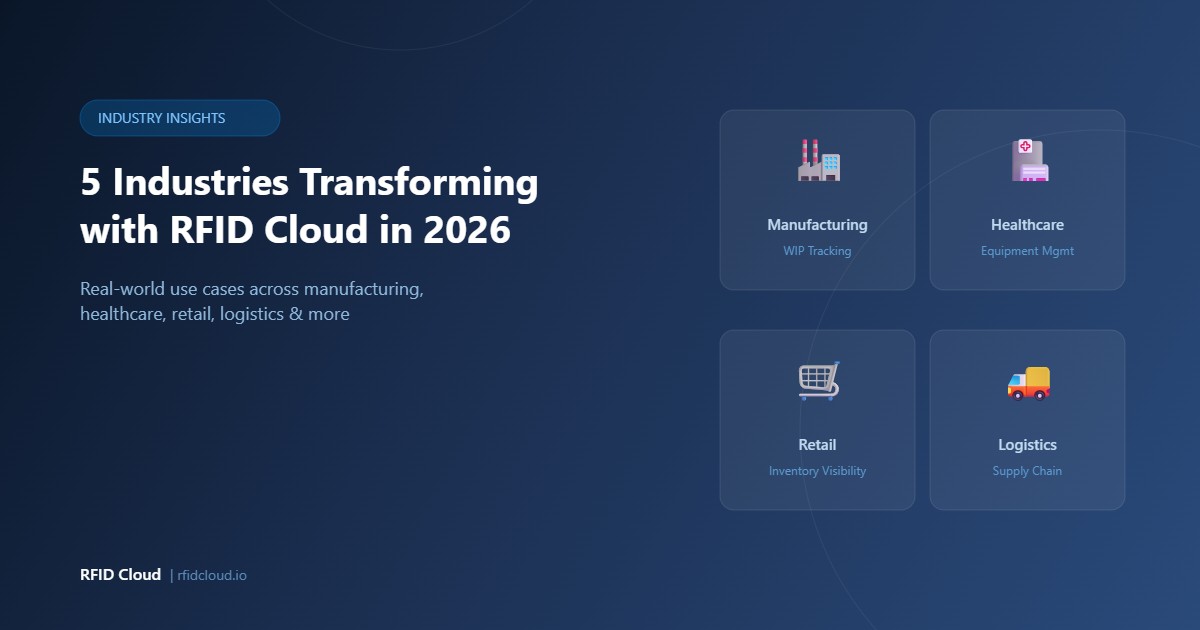The image size is (1200, 630).
Task: Toggle Equipment Mgmt under Healthcare
Action: (1027, 251)
